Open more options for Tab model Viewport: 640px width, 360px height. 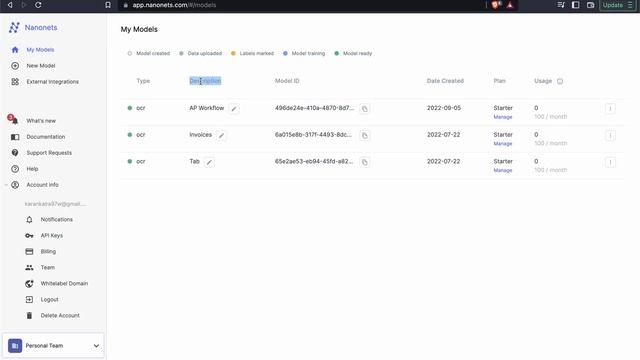[610, 162]
